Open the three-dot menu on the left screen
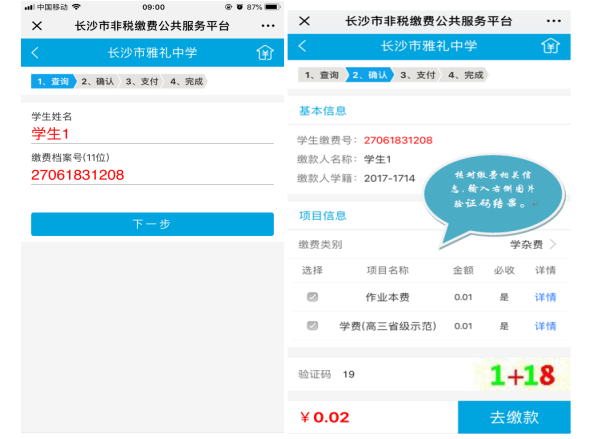Image resolution: width=597 pixels, height=439 pixels. [268, 26]
